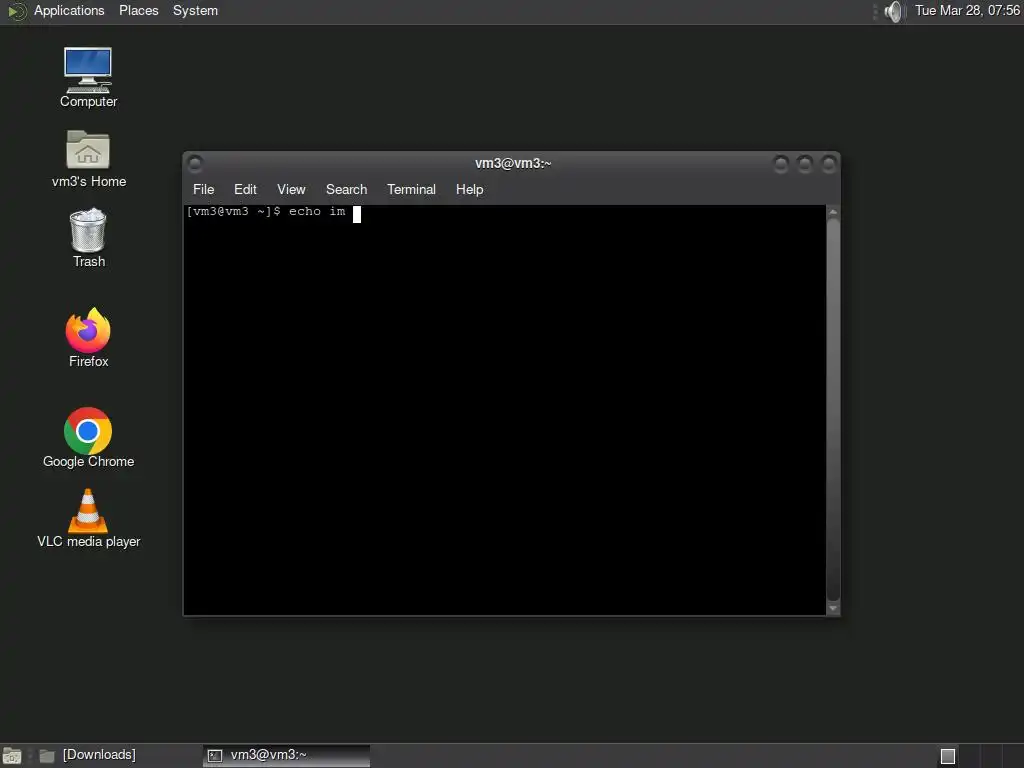1024x768 pixels.
Task: Maximize the terminal window
Action: coord(805,163)
